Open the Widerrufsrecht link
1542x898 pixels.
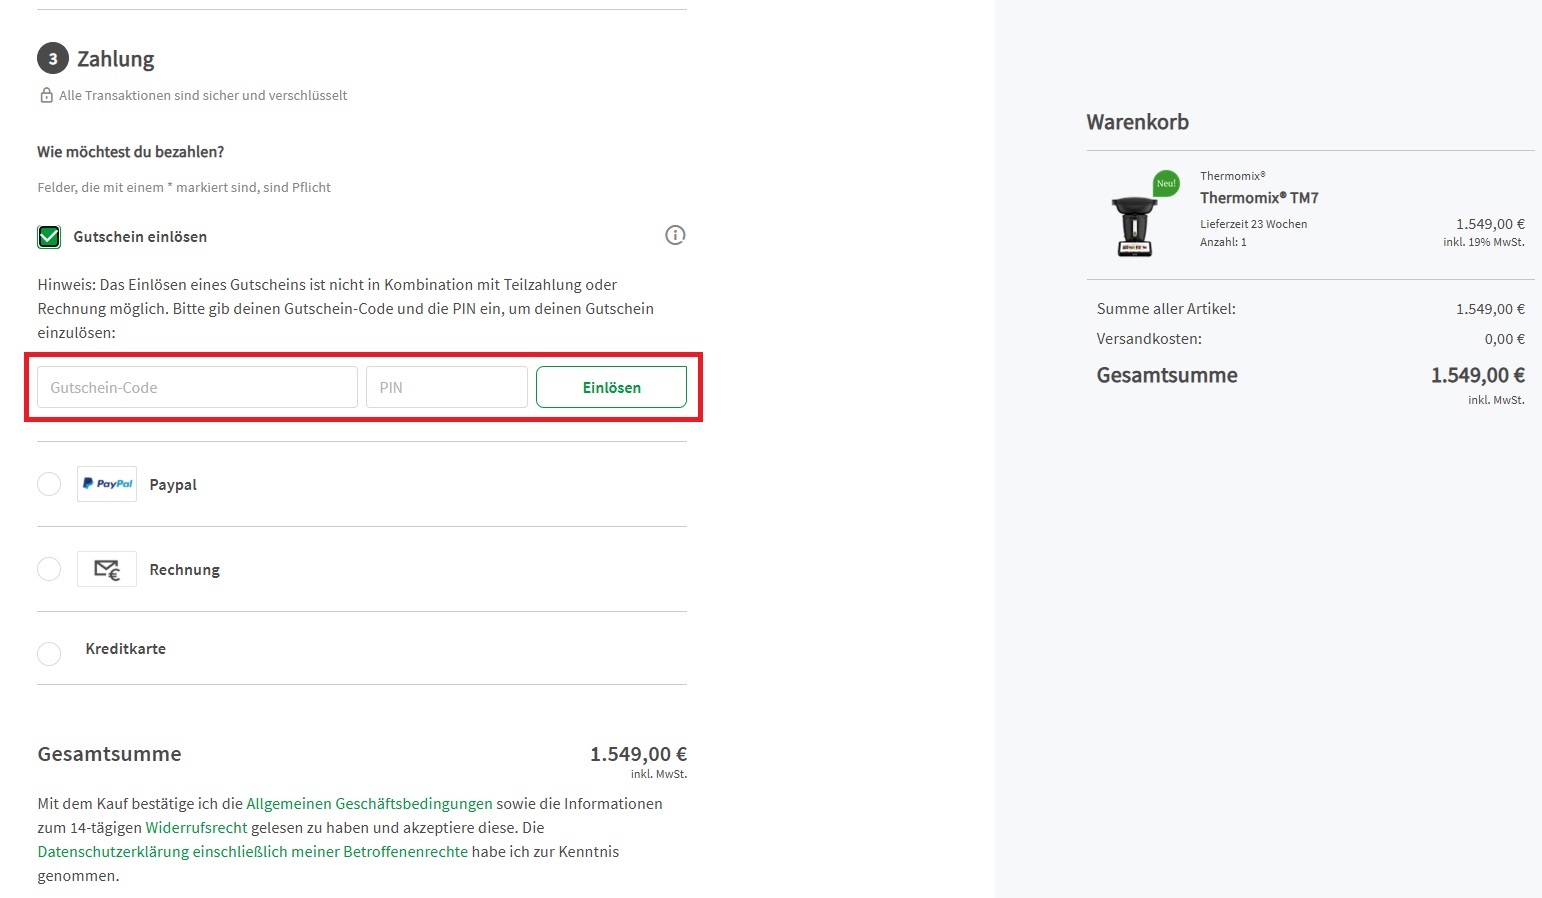pyautogui.click(x=196, y=828)
